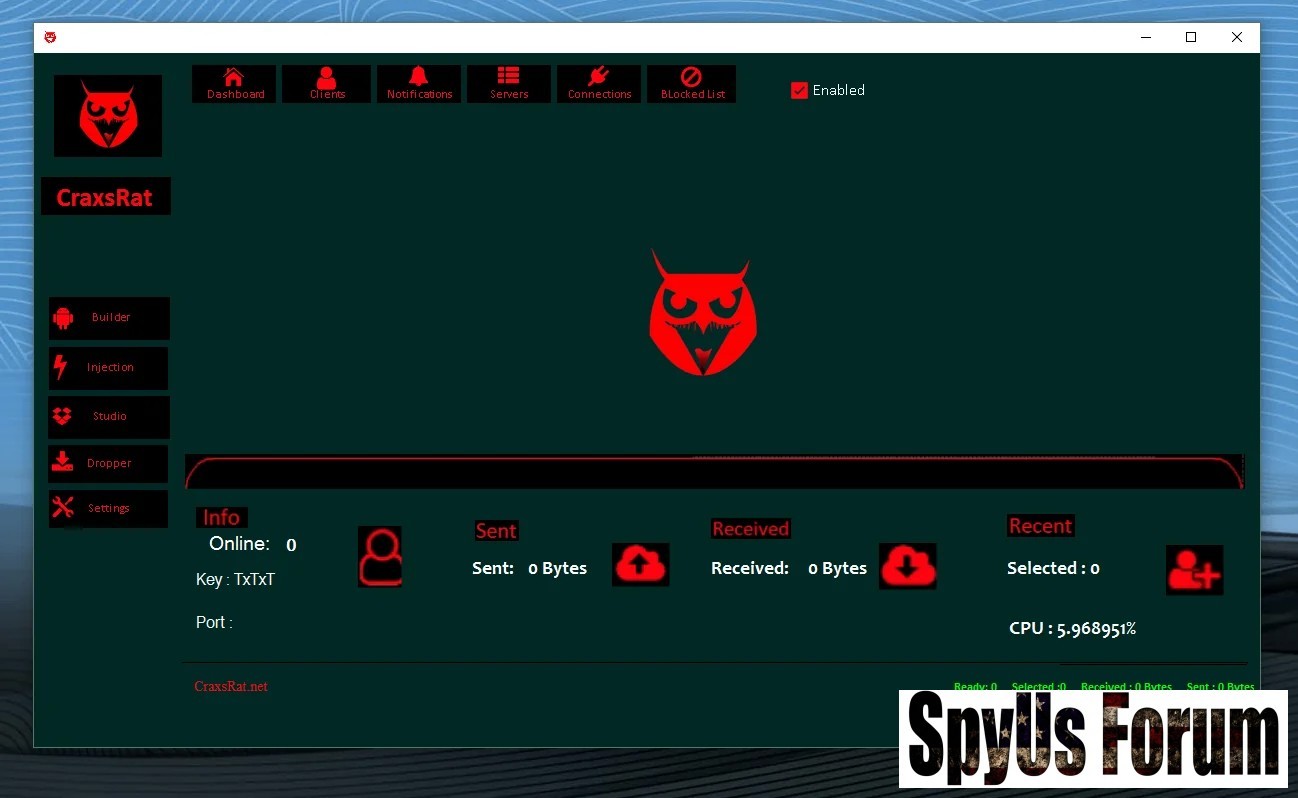Viewport: 1298px width, 798px height.
Task: Click the Builder button in sidebar
Action: [x=109, y=318]
